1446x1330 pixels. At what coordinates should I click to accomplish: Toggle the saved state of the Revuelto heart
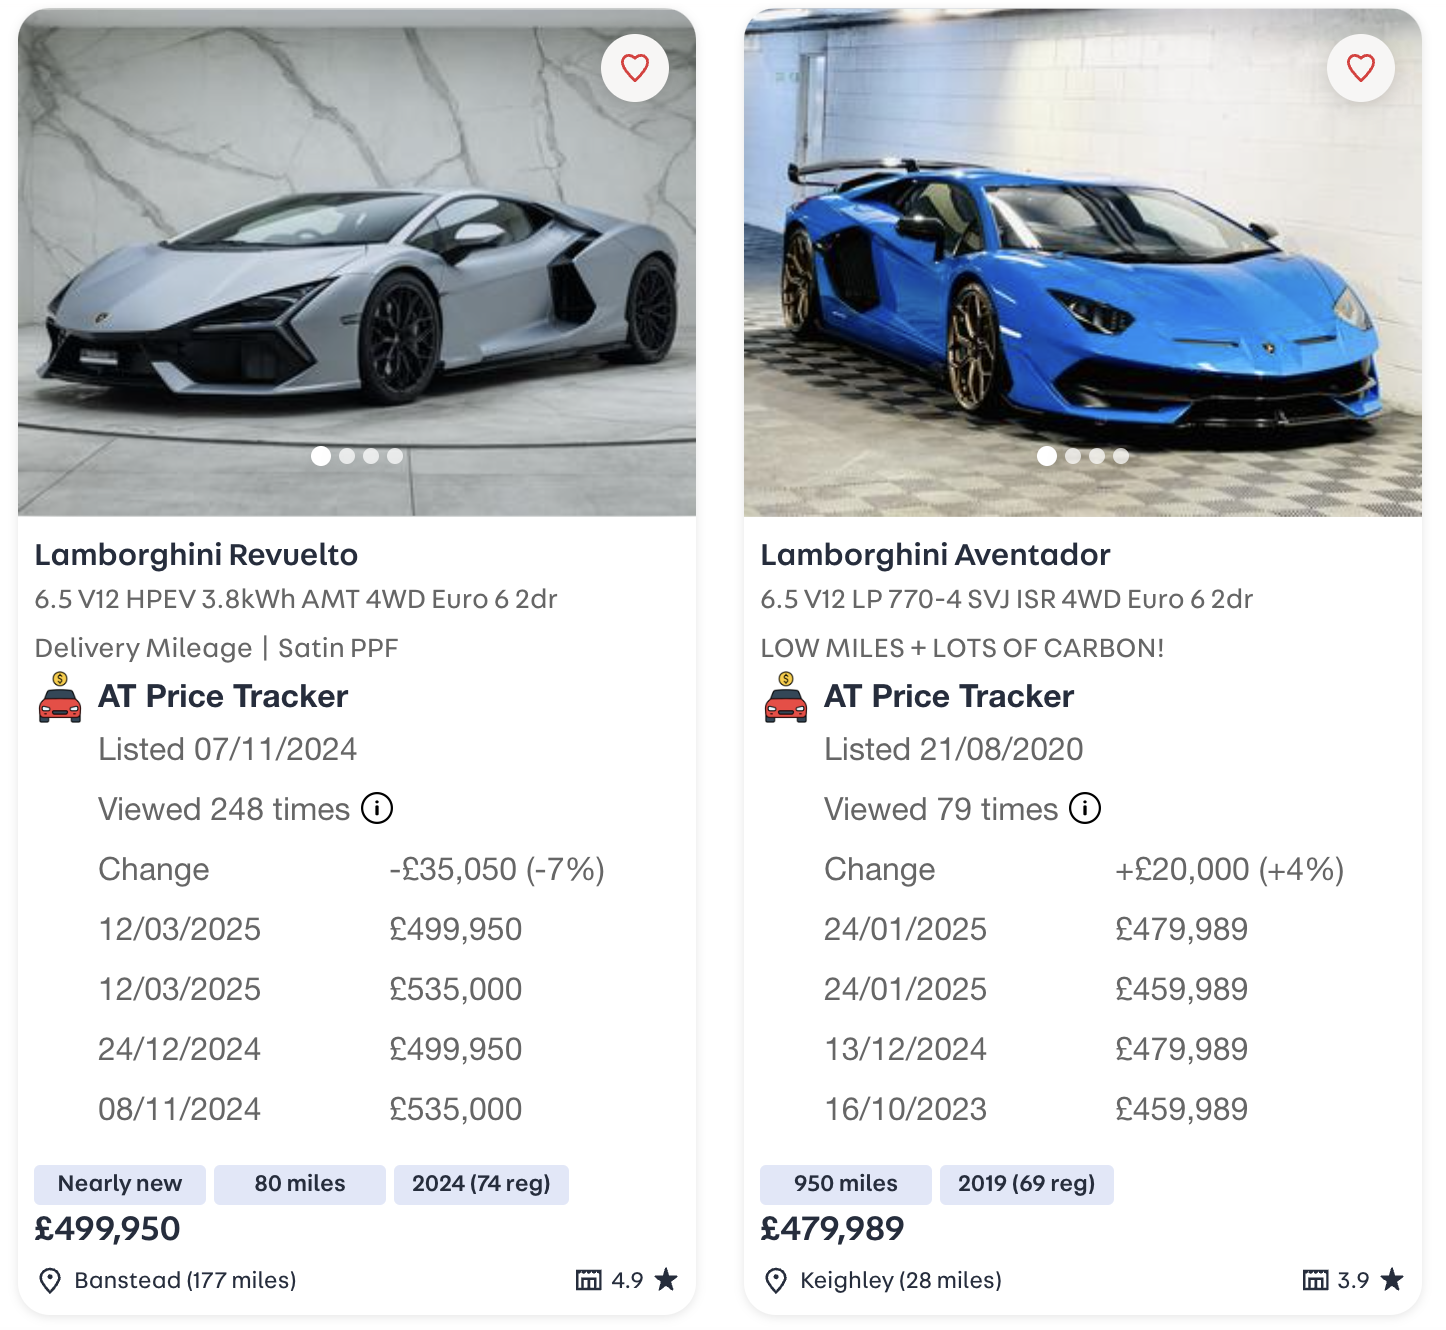click(634, 67)
